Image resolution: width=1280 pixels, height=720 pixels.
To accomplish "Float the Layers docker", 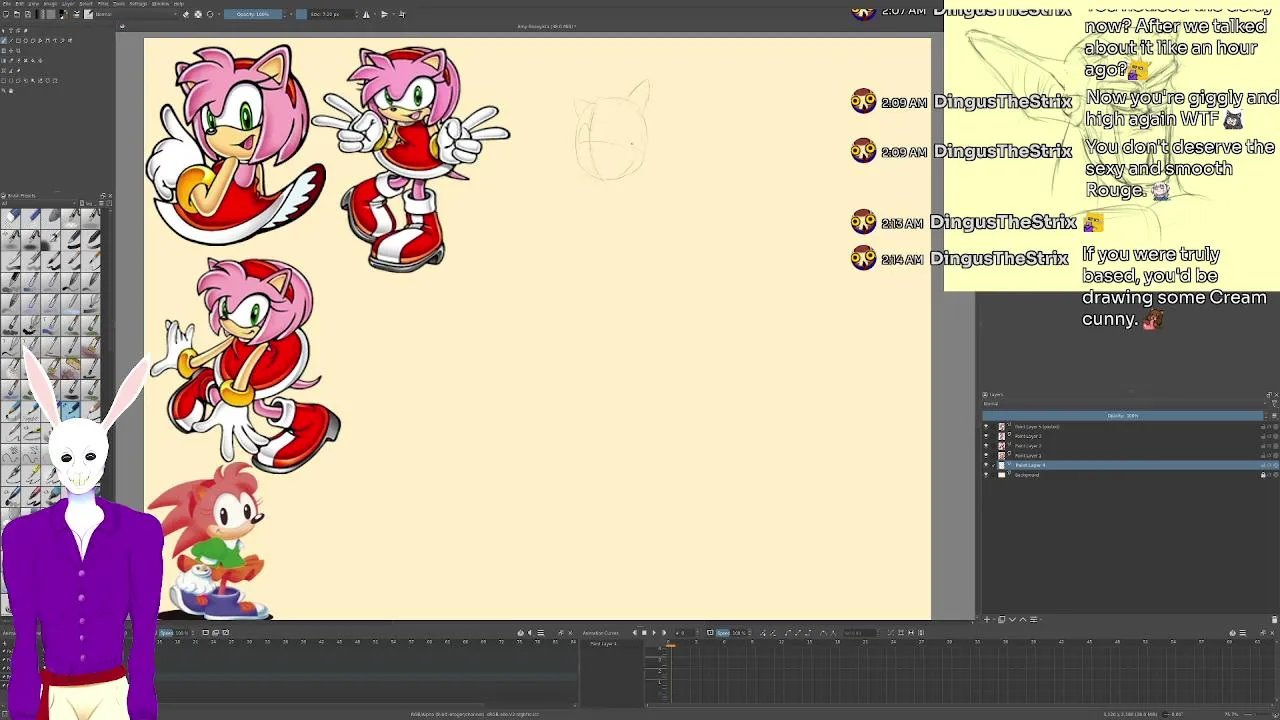I will click(x=1269, y=395).
